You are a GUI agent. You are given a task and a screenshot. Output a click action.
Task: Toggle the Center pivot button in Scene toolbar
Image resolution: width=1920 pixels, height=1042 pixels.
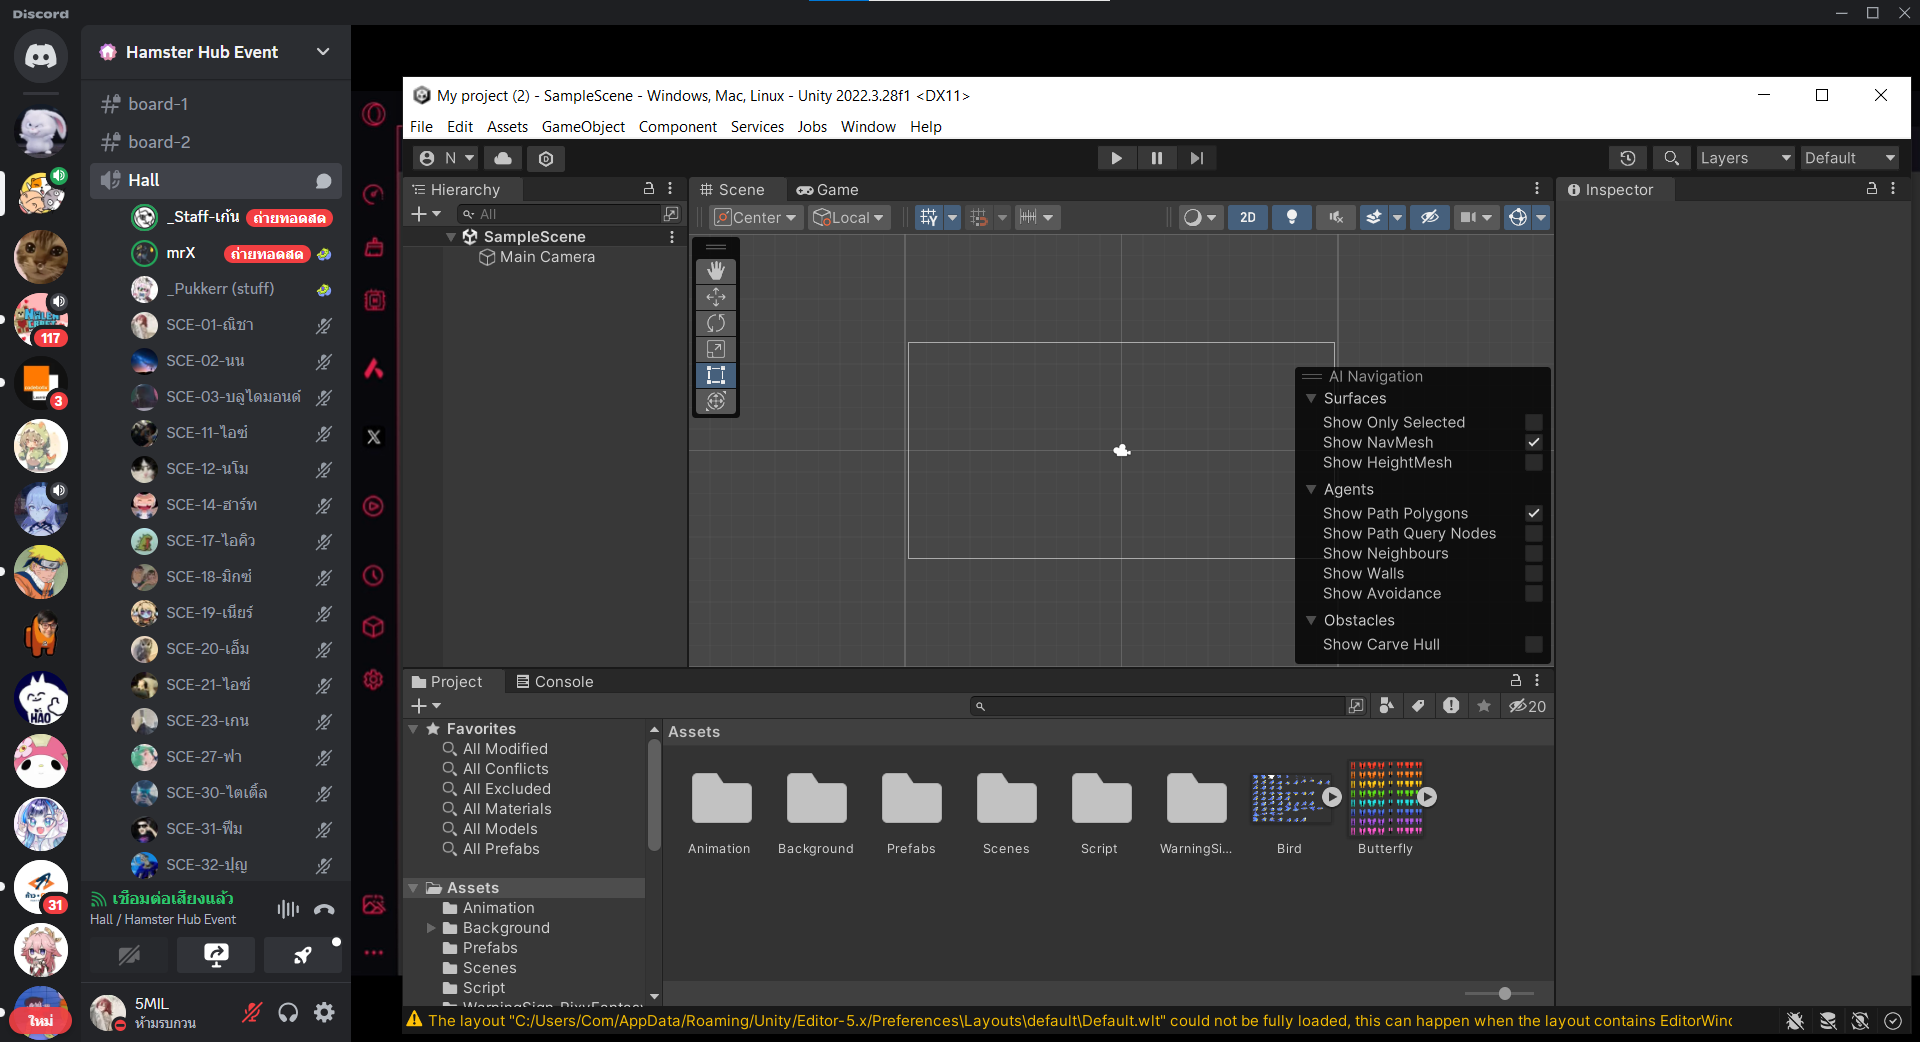tap(754, 217)
